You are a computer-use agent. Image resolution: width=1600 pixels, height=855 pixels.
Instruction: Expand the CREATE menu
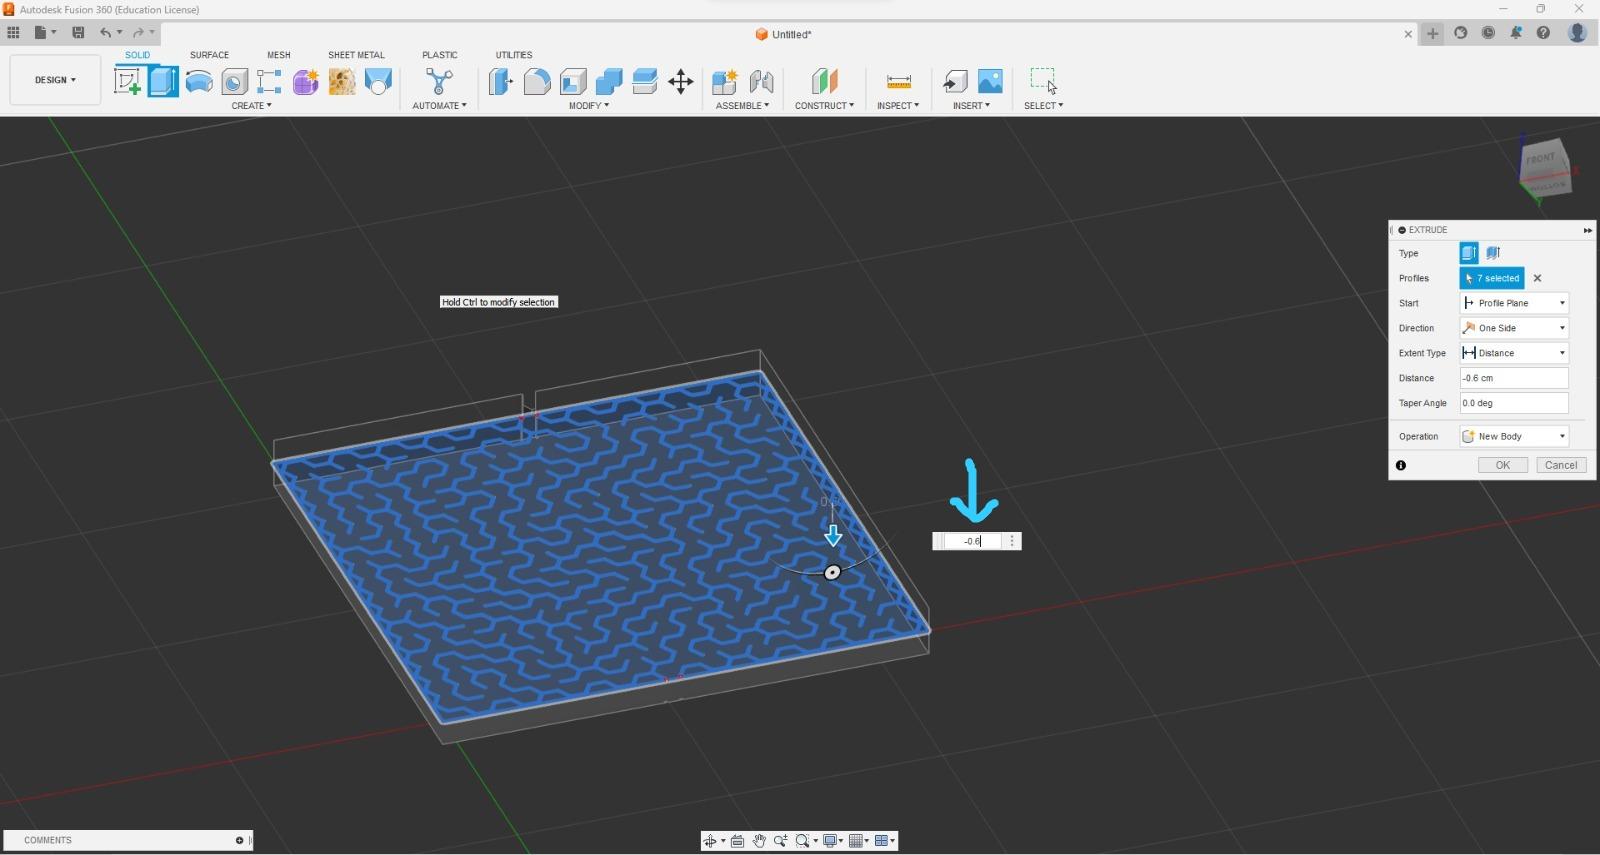[x=251, y=105]
